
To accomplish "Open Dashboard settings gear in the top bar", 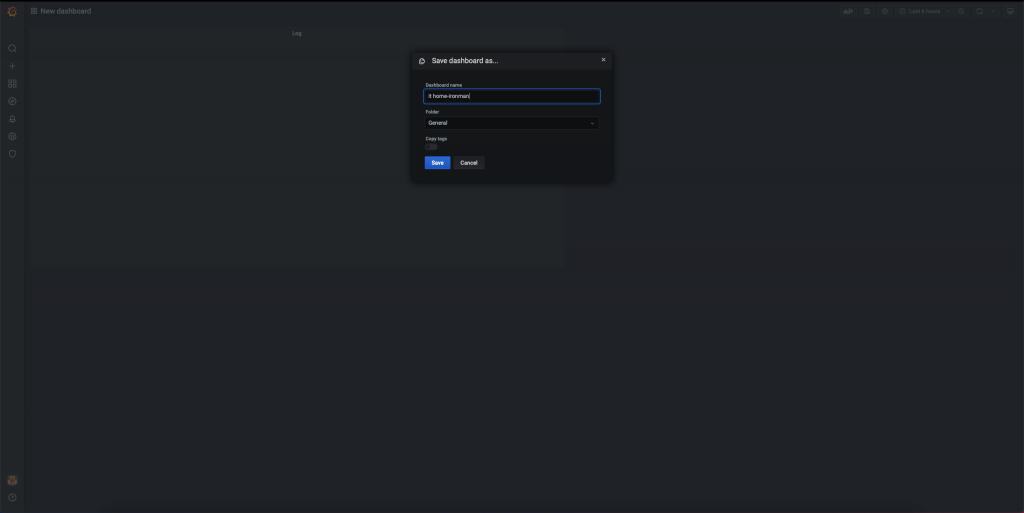I will (885, 11).
